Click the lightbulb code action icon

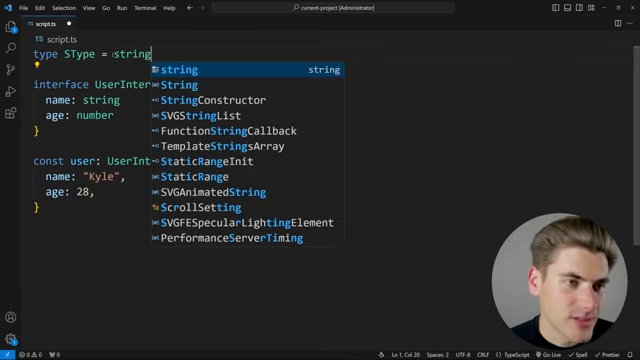pos(37,65)
